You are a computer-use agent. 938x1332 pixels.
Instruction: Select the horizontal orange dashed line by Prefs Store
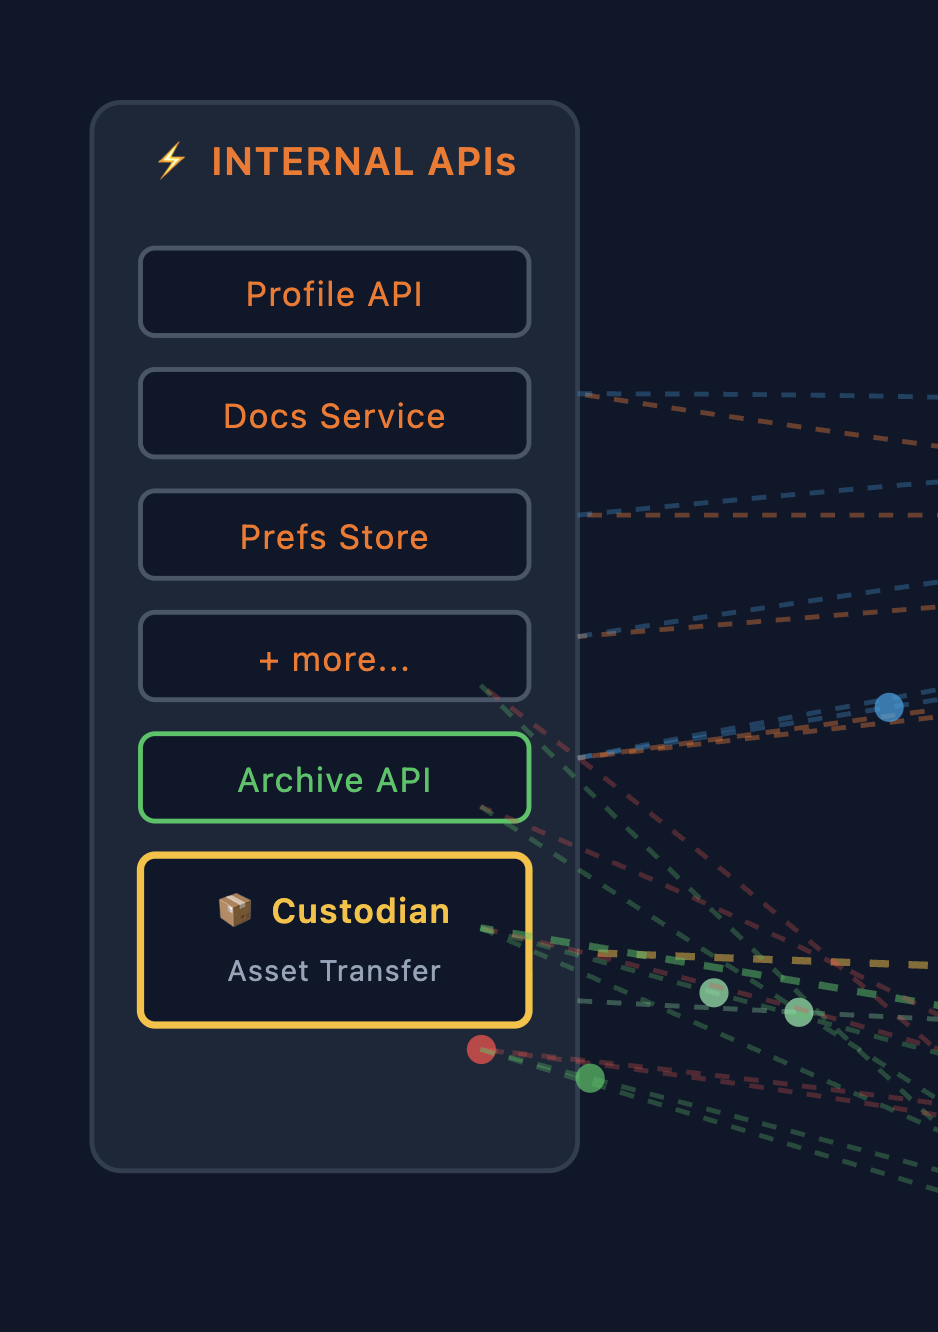pos(760,515)
